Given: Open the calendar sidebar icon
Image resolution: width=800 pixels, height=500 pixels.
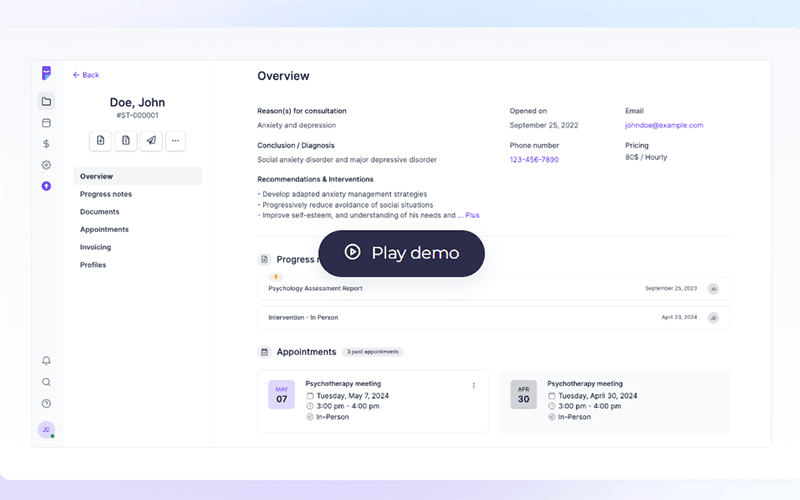Looking at the screenshot, I should [46, 123].
